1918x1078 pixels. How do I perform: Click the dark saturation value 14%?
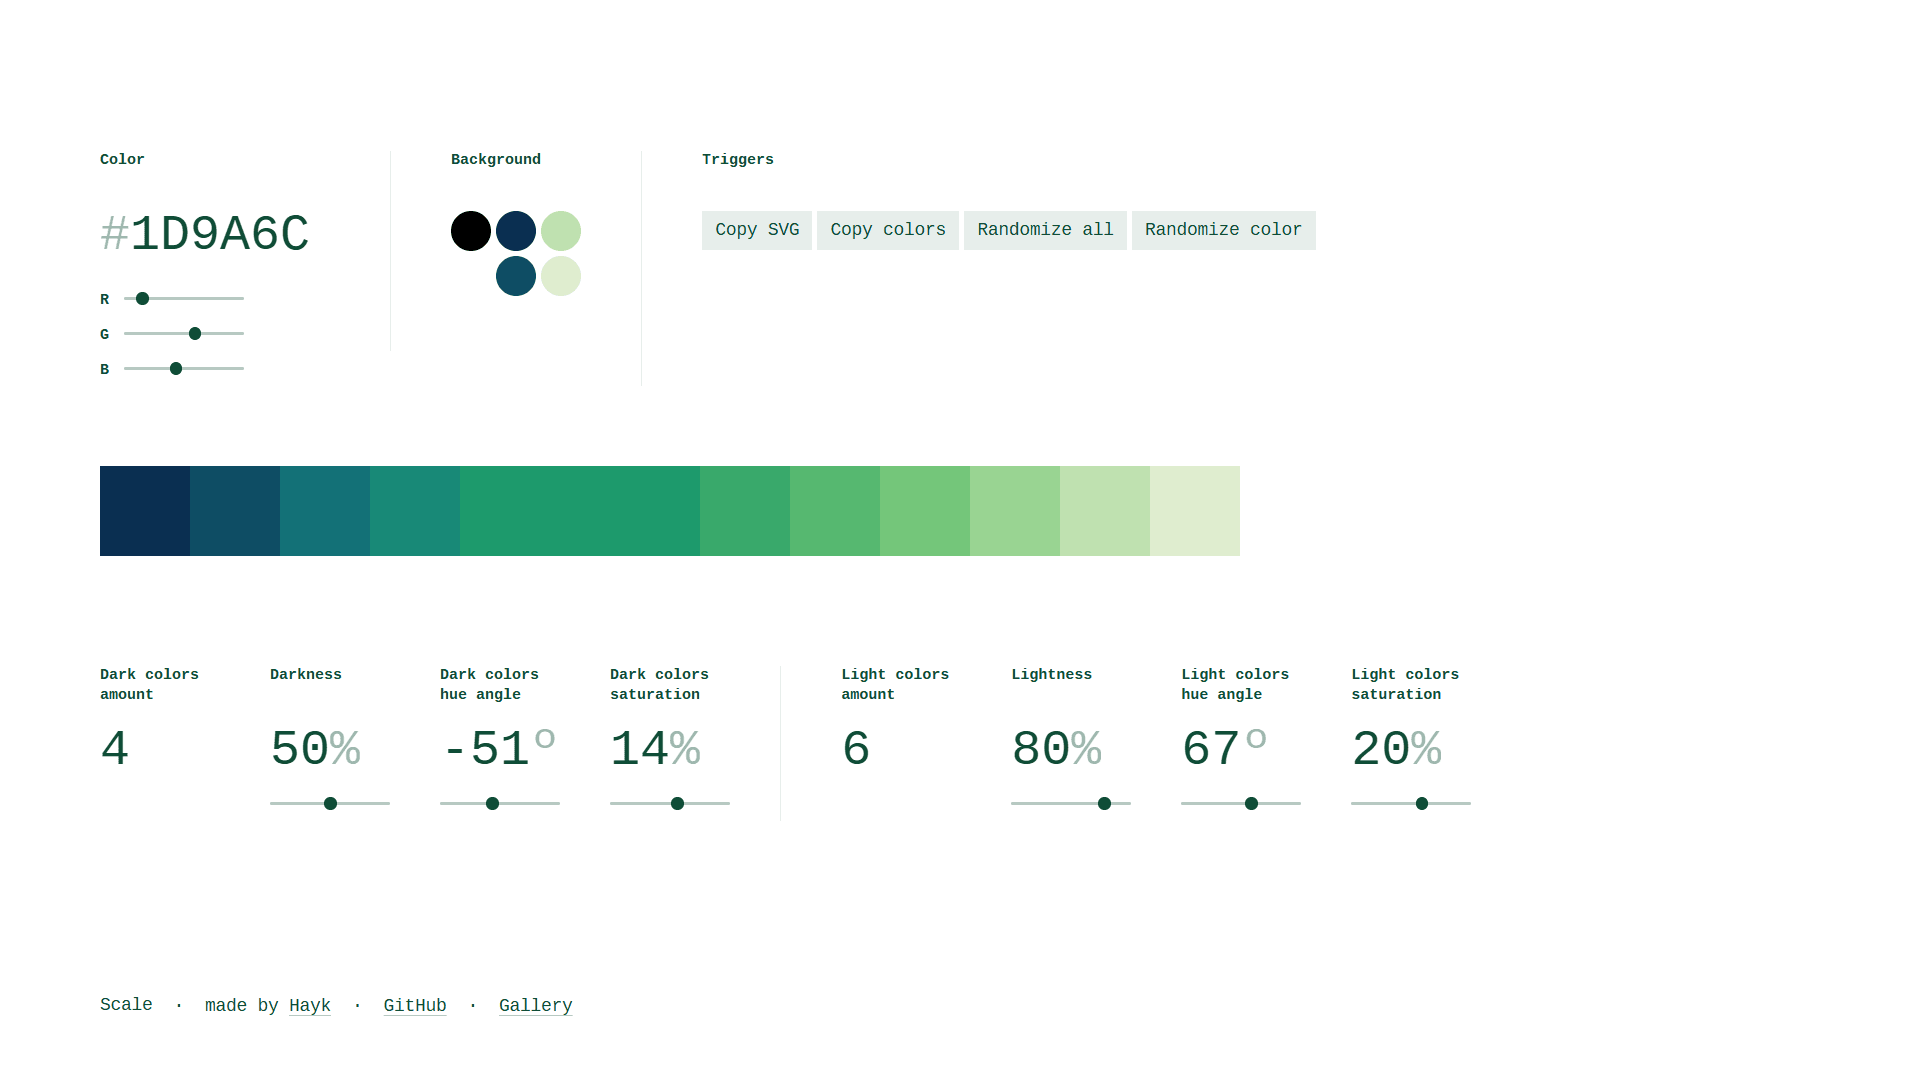[655, 750]
